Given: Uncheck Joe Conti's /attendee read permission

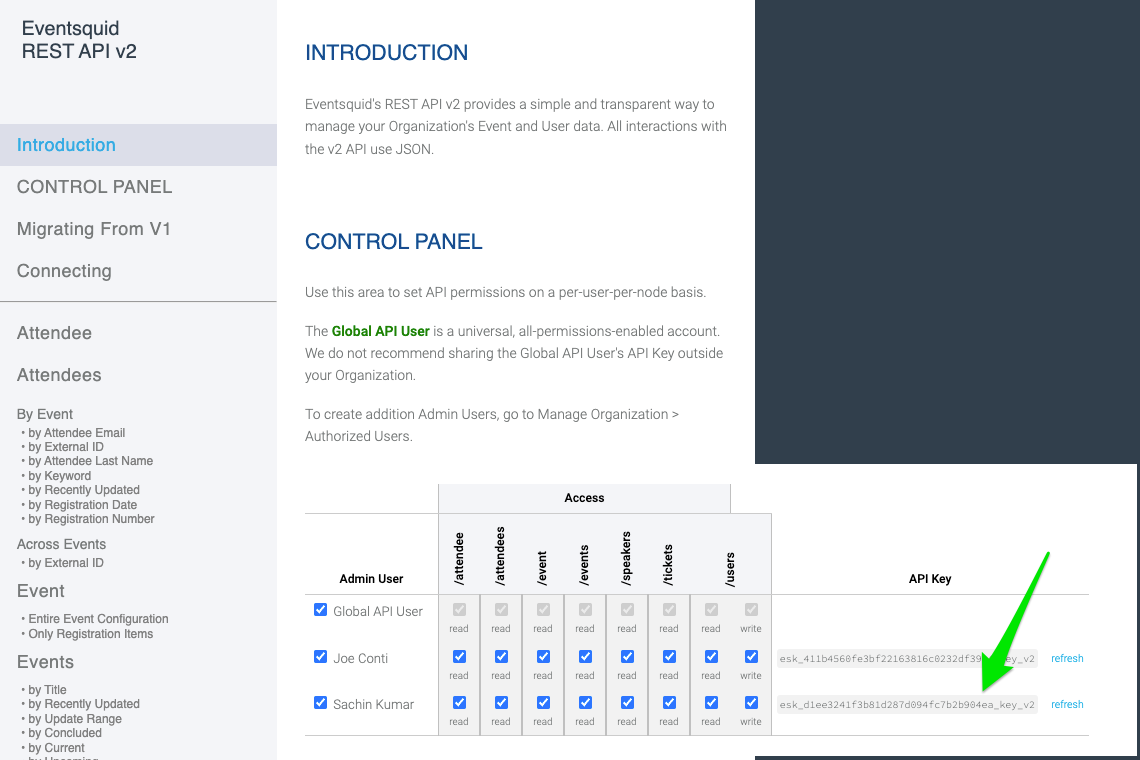Looking at the screenshot, I should 459,657.
